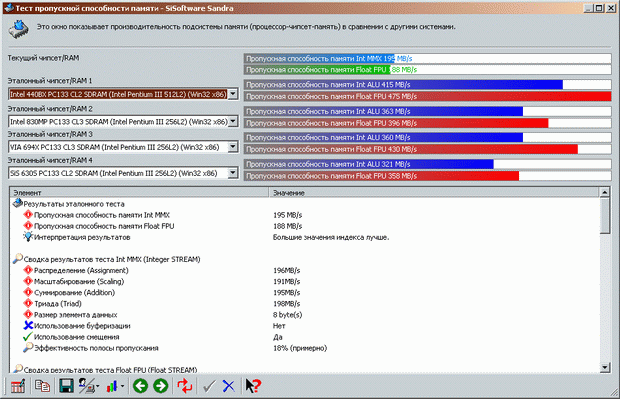Click the Float FPU 396 MB/s red bar
Screen dimensions: 620x399
[x=396, y=123]
